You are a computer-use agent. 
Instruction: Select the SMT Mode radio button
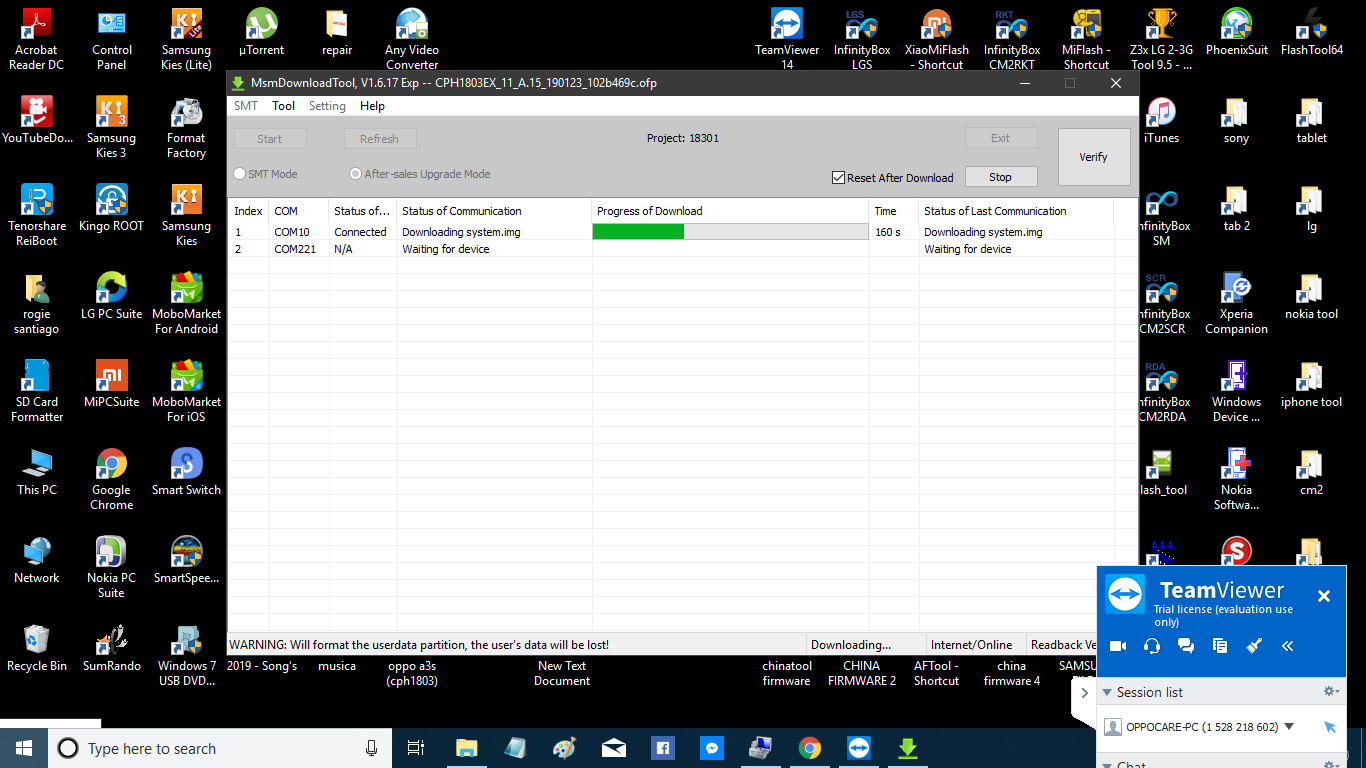coord(239,174)
